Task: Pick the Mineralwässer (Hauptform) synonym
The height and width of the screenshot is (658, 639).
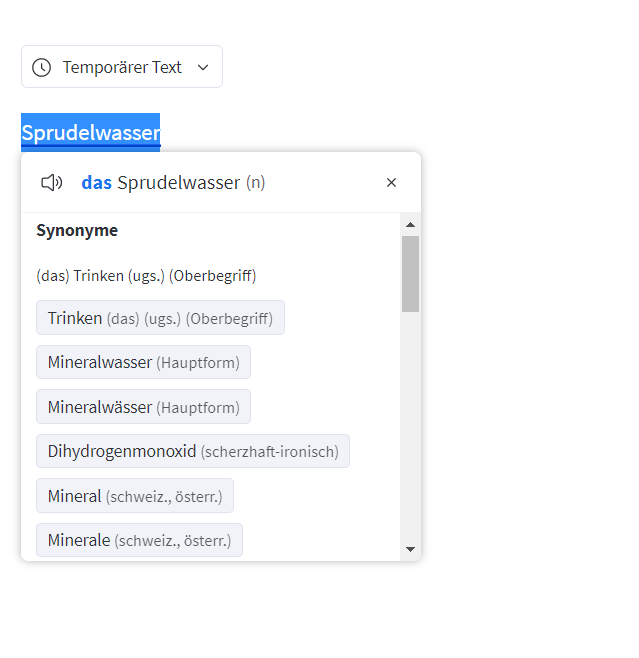Action: [143, 407]
